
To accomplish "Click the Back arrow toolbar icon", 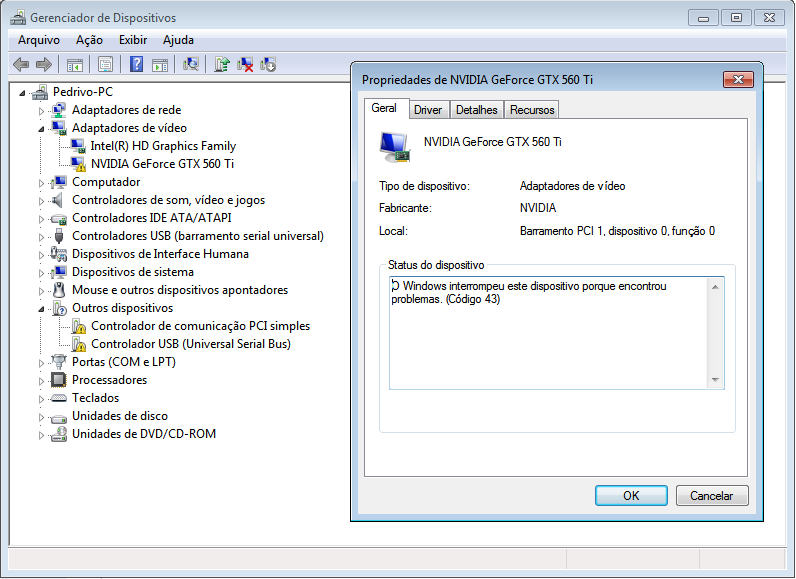I will [21, 64].
